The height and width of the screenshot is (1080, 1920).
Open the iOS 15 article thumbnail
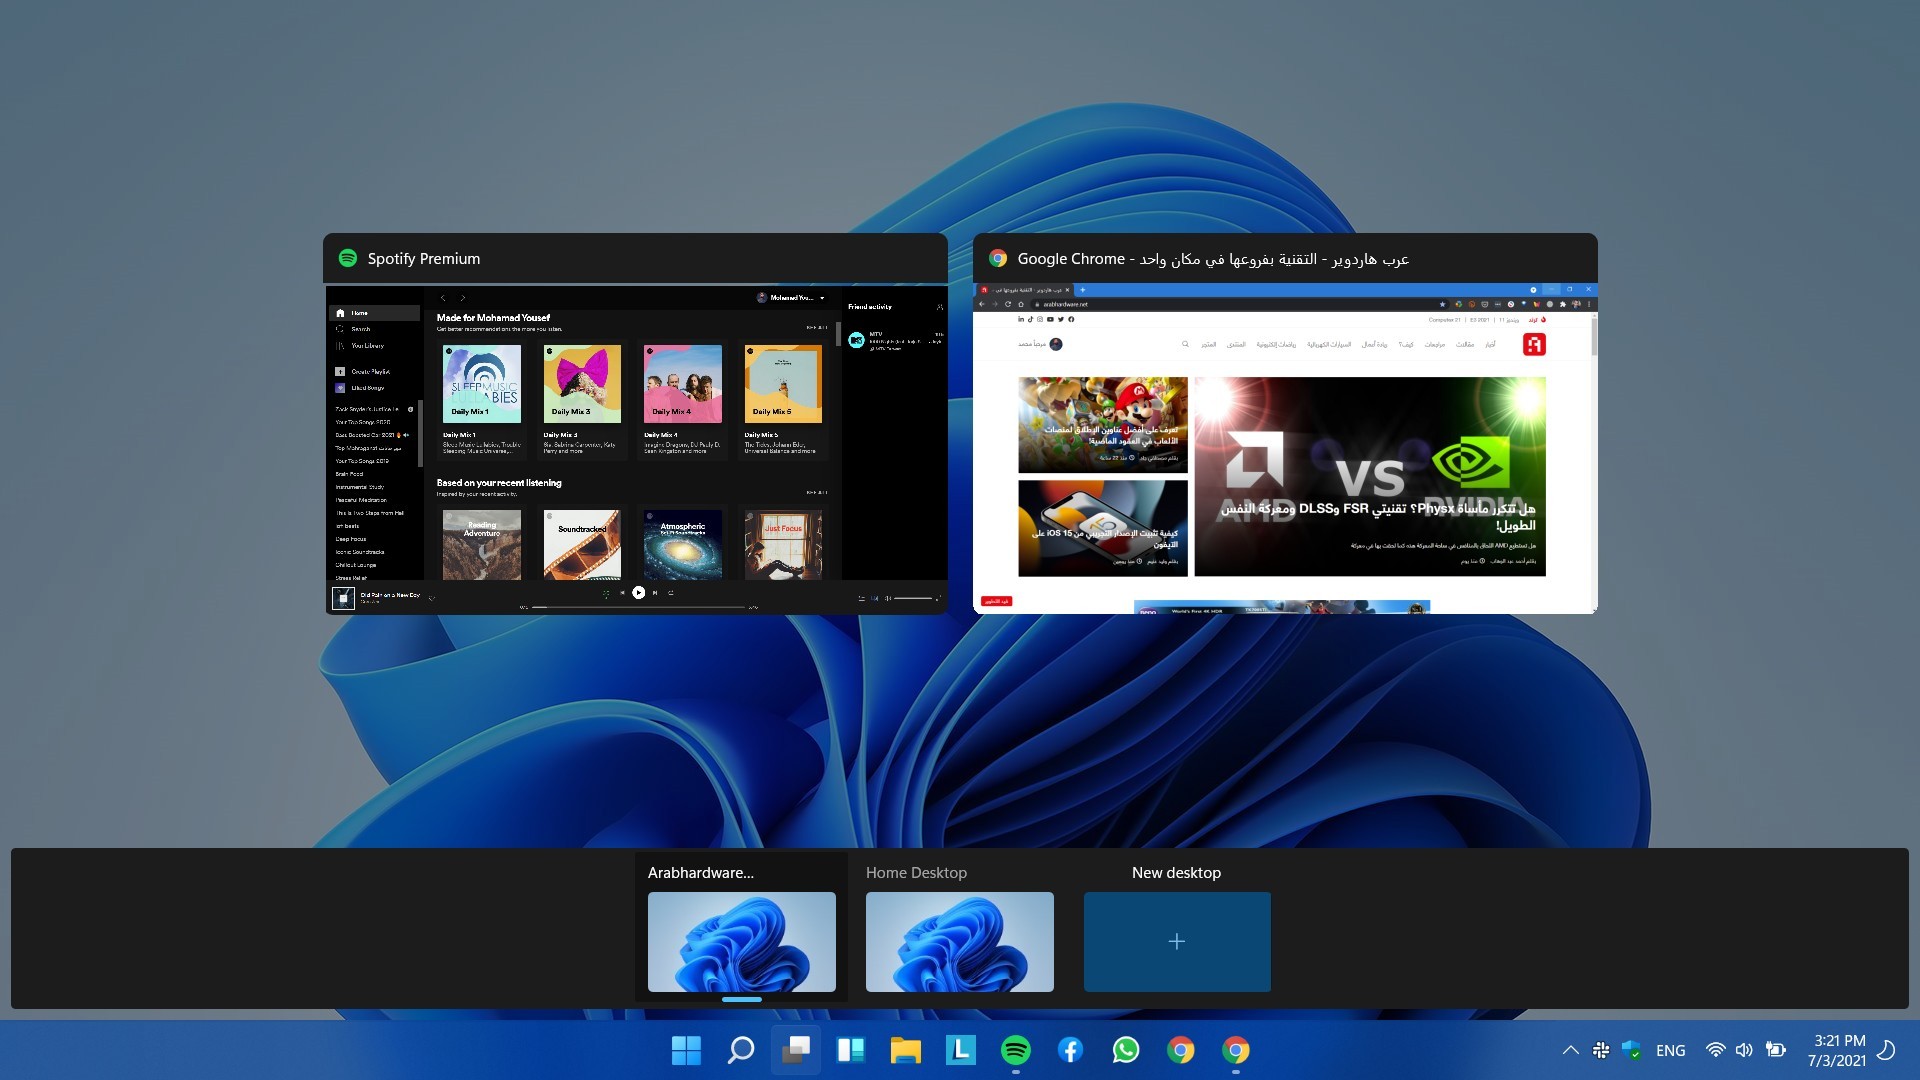[1103, 528]
